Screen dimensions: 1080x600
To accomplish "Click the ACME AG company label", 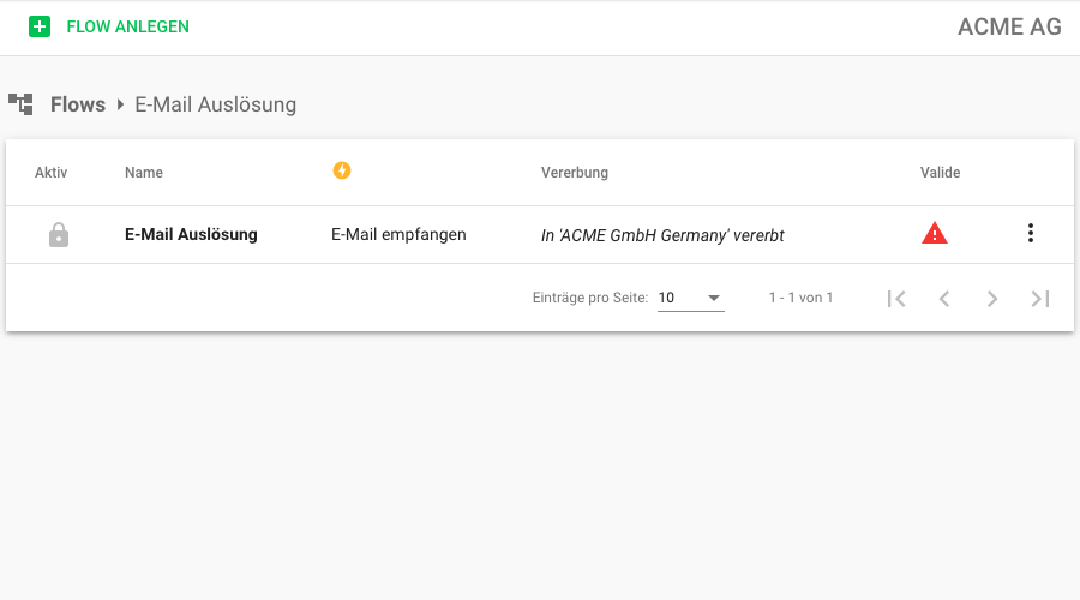I will pos(1009,27).
